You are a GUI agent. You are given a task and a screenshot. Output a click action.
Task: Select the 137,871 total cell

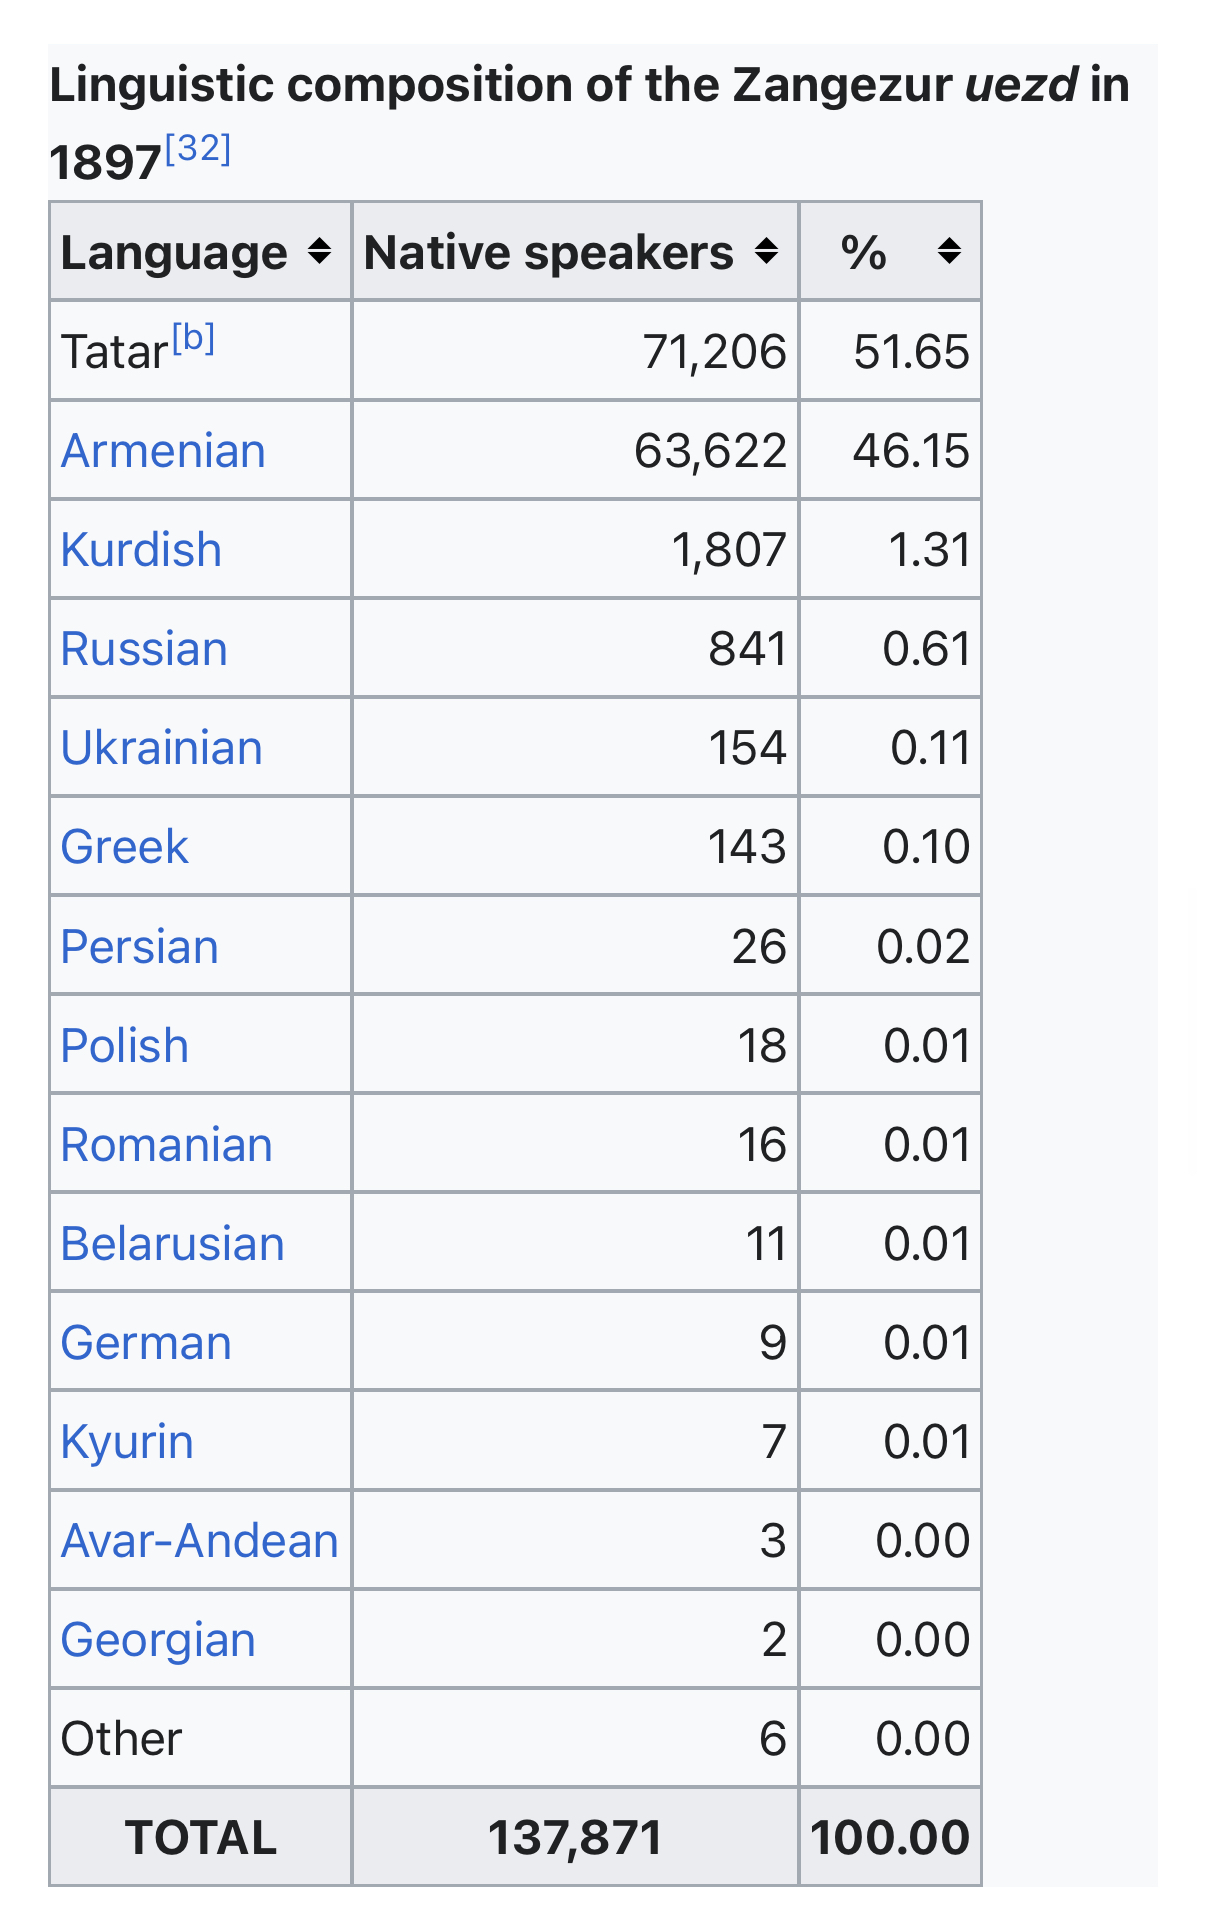(x=575, y=1837)
